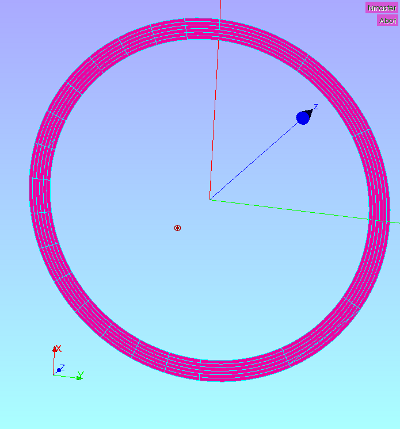Image resolution: width=400 pixels, height=429 pixels.
Task: Click the Y letter of orientation triad
Action: (x=80, y=374)
